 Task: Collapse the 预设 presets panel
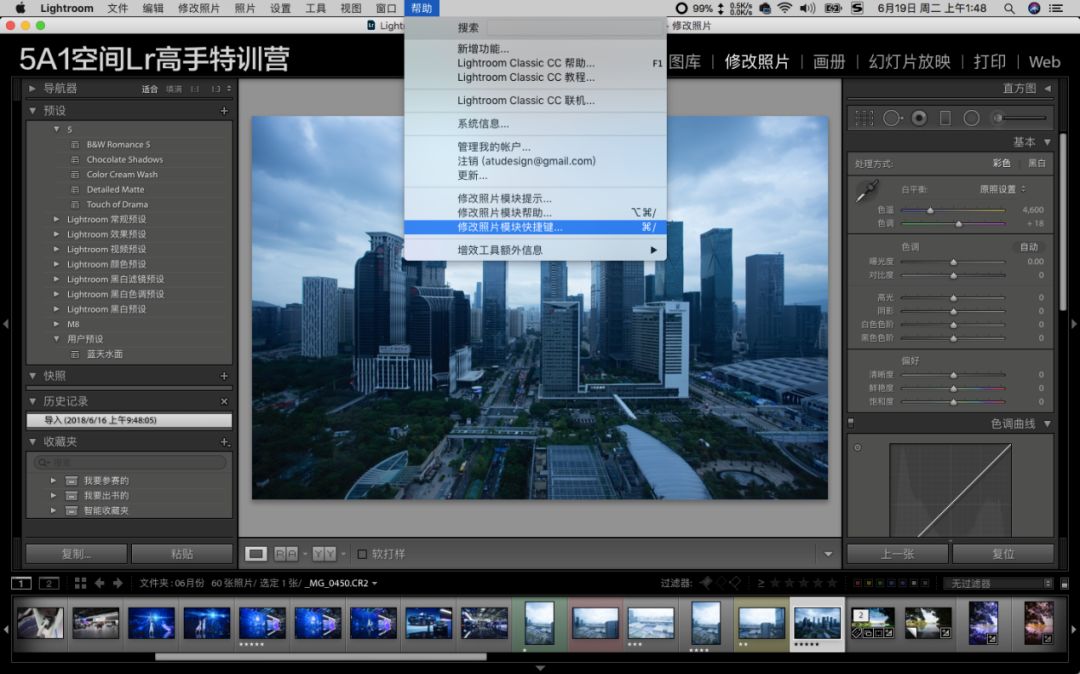pyautogui.click(x=32, y=110)
